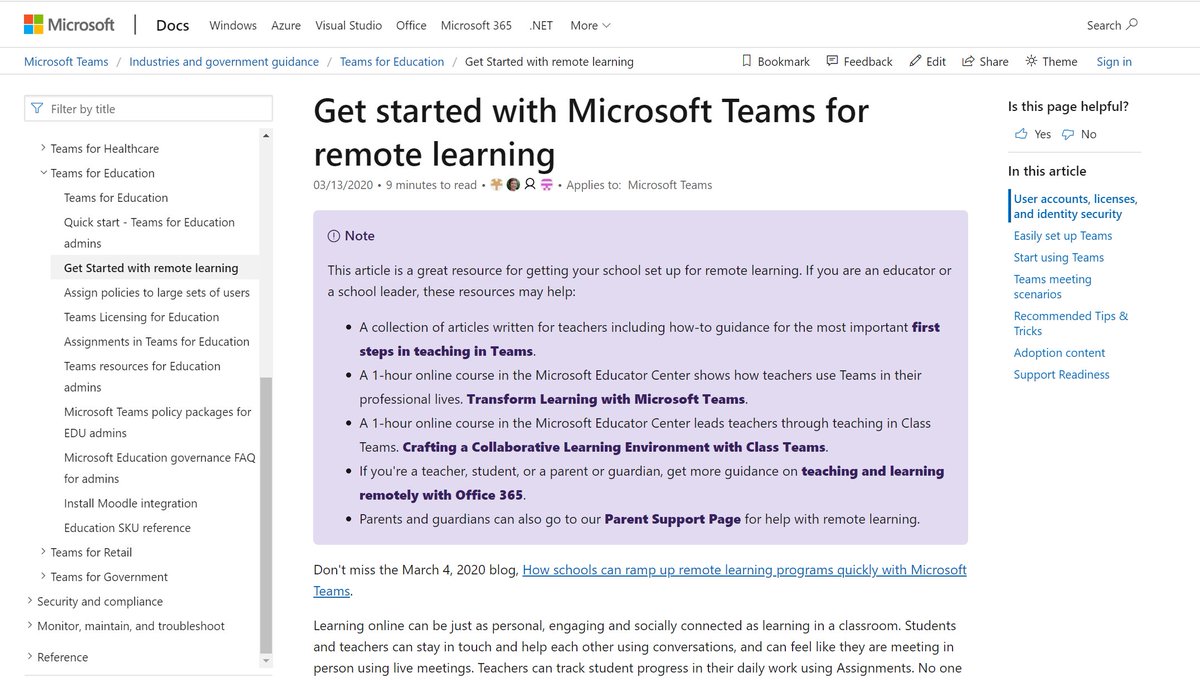Viewport: 1200px width, 682px height.
Task: Open Parent Support Page link
Action: pos(673,519)
